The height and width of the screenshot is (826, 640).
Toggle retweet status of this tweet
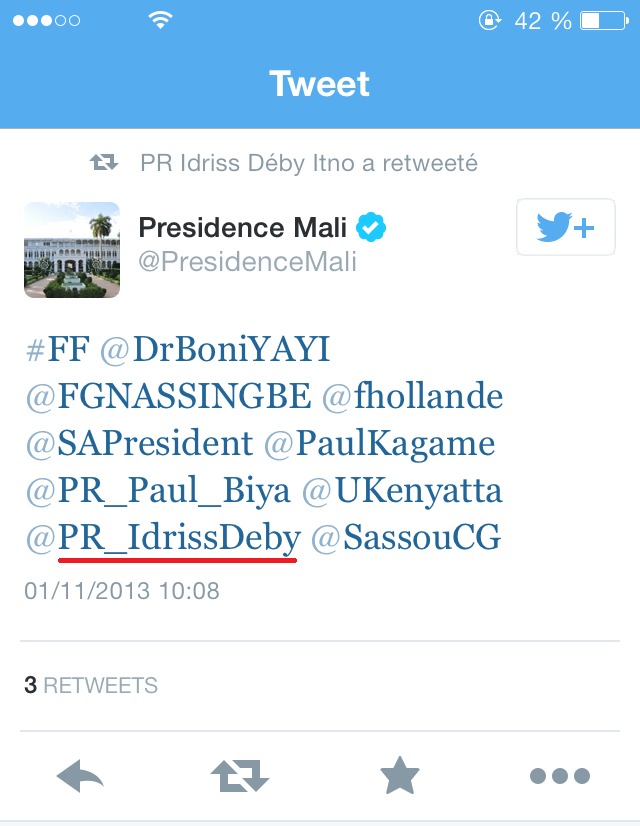(x=240, y=775)
